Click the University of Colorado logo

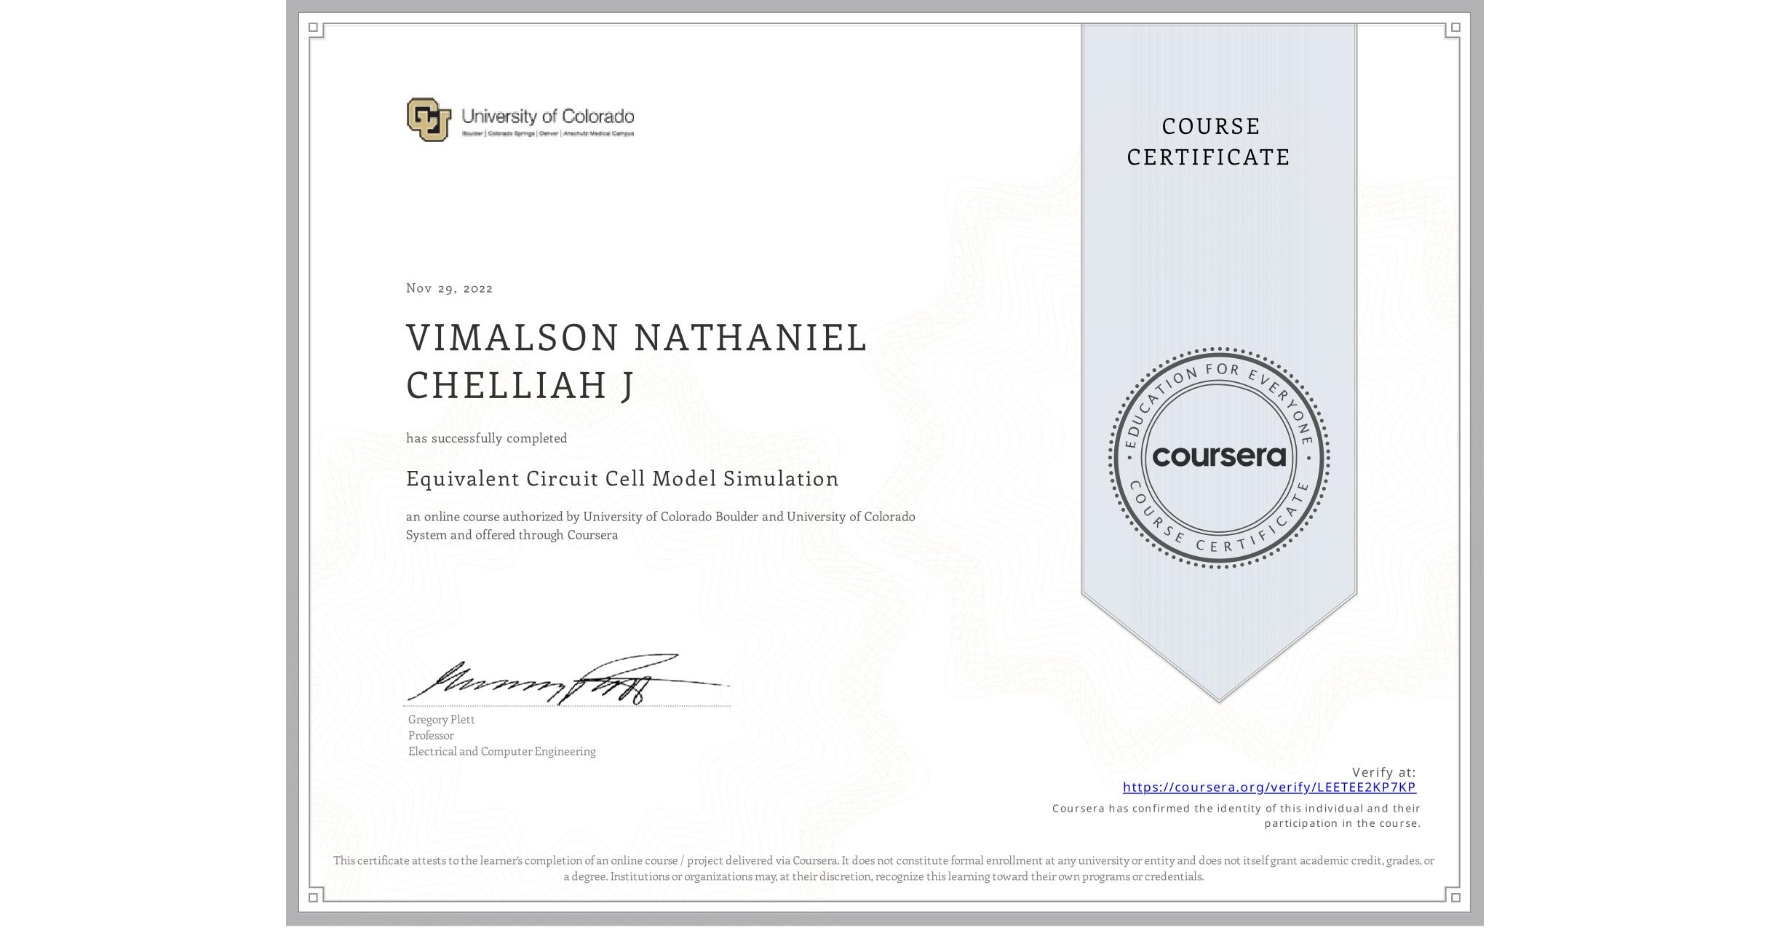pos(520,119)
